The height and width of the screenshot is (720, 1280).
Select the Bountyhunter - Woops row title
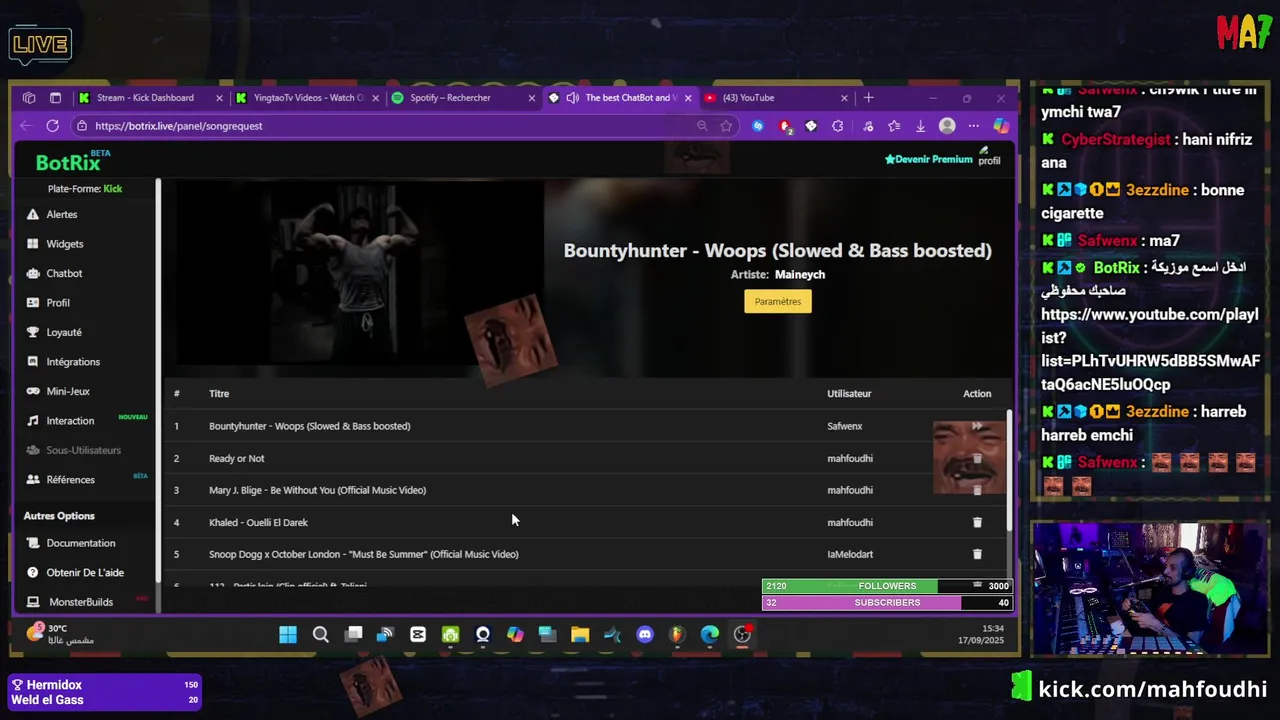click(x=310, y=426)
